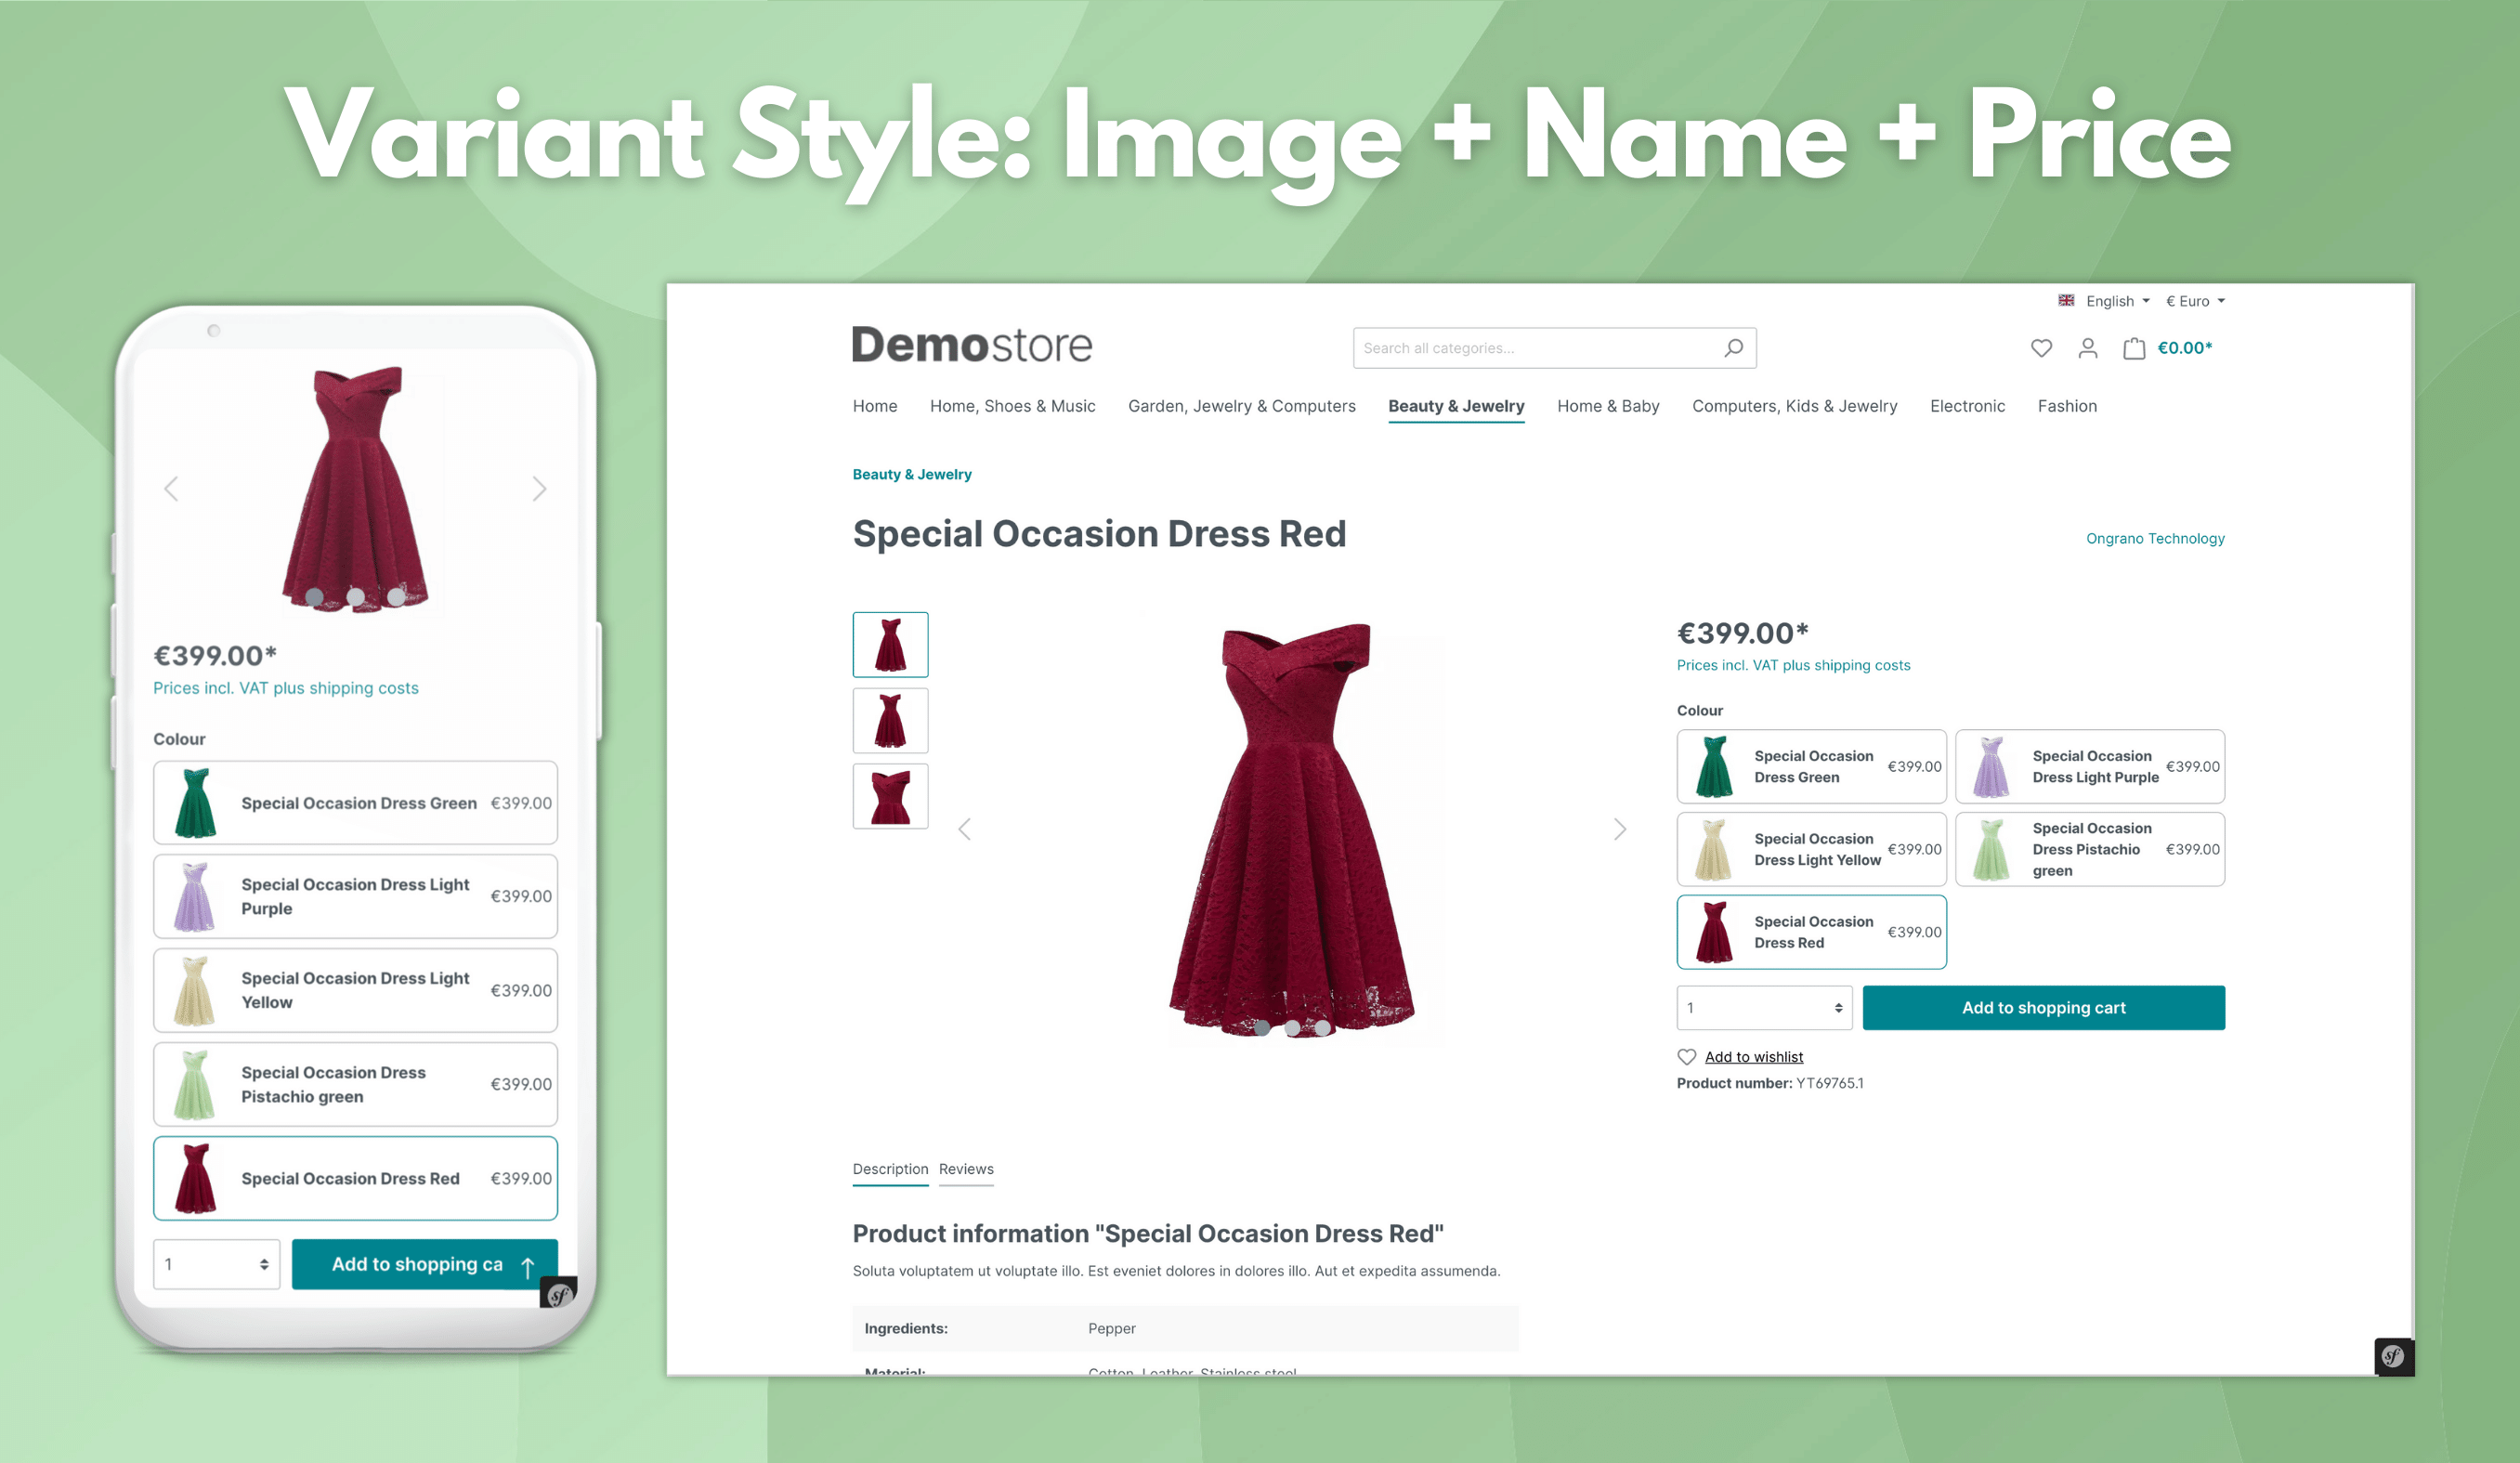The height and width of the screenshot is (1463, 2520).
Task: Open the phone quantity selector
Action: pyautogui.click(x=216, y=1264)
